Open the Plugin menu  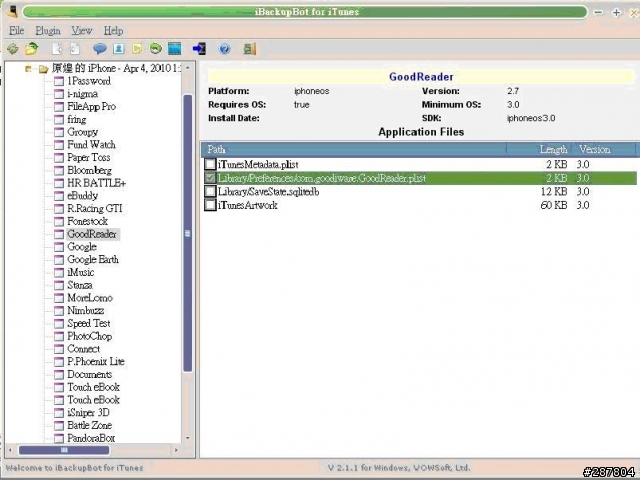[48, 31]
